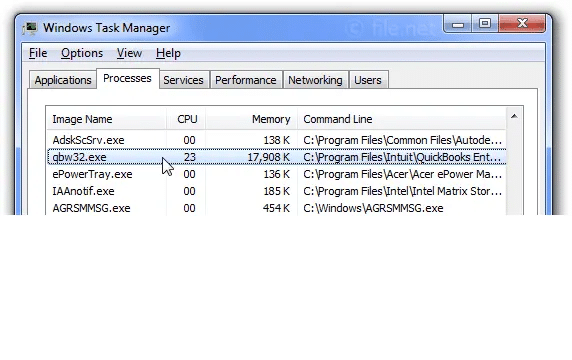
Task: Select the IAAnotif.exe process
Action: 83,191
